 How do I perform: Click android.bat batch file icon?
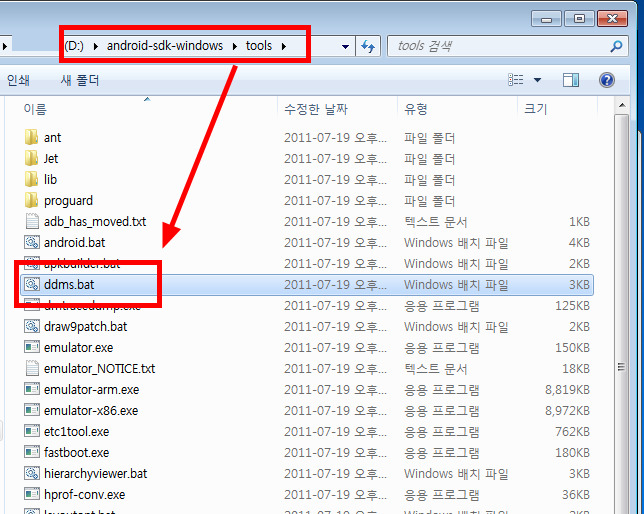click(32, 242)
